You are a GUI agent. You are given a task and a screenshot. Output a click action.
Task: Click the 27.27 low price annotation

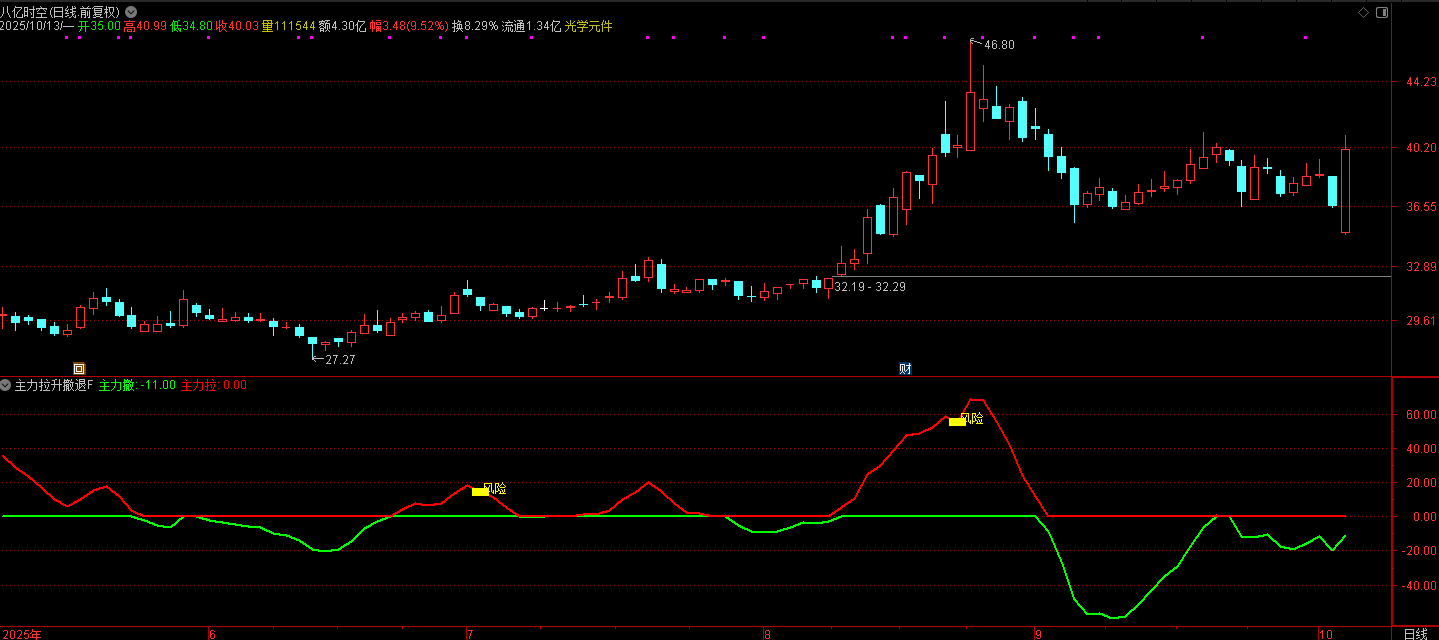[341, 359]
